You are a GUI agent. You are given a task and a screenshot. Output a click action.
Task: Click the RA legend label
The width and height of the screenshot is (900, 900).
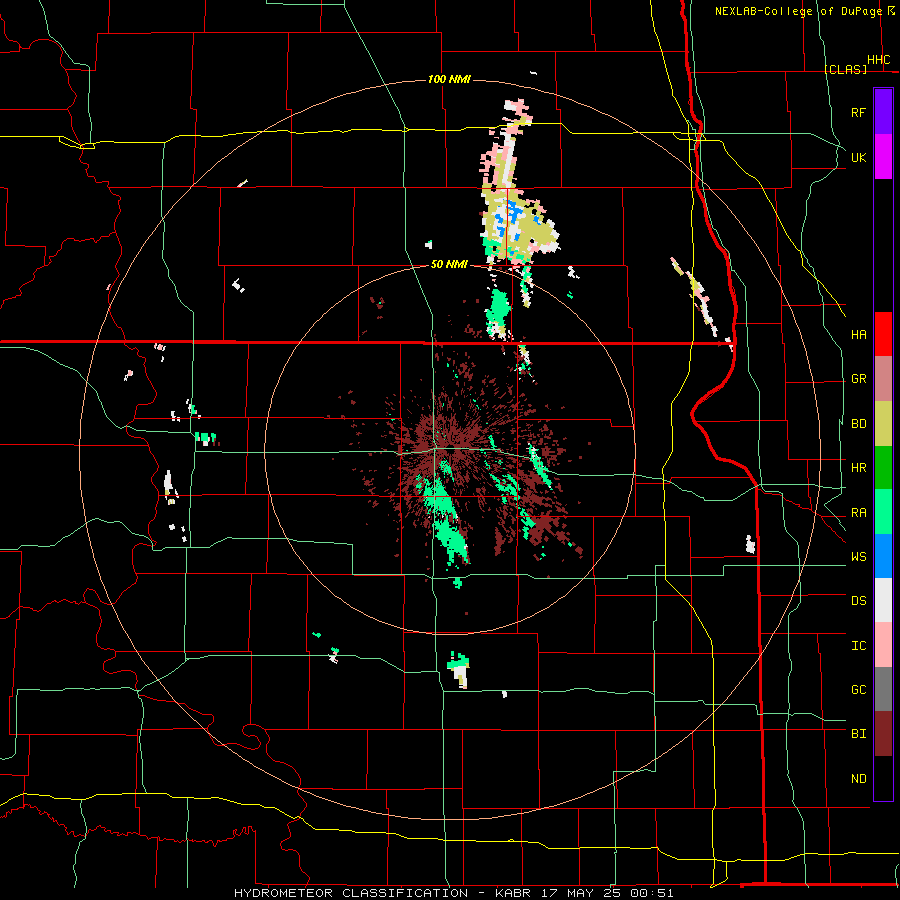pyautogui.click(x=858, y=513)
